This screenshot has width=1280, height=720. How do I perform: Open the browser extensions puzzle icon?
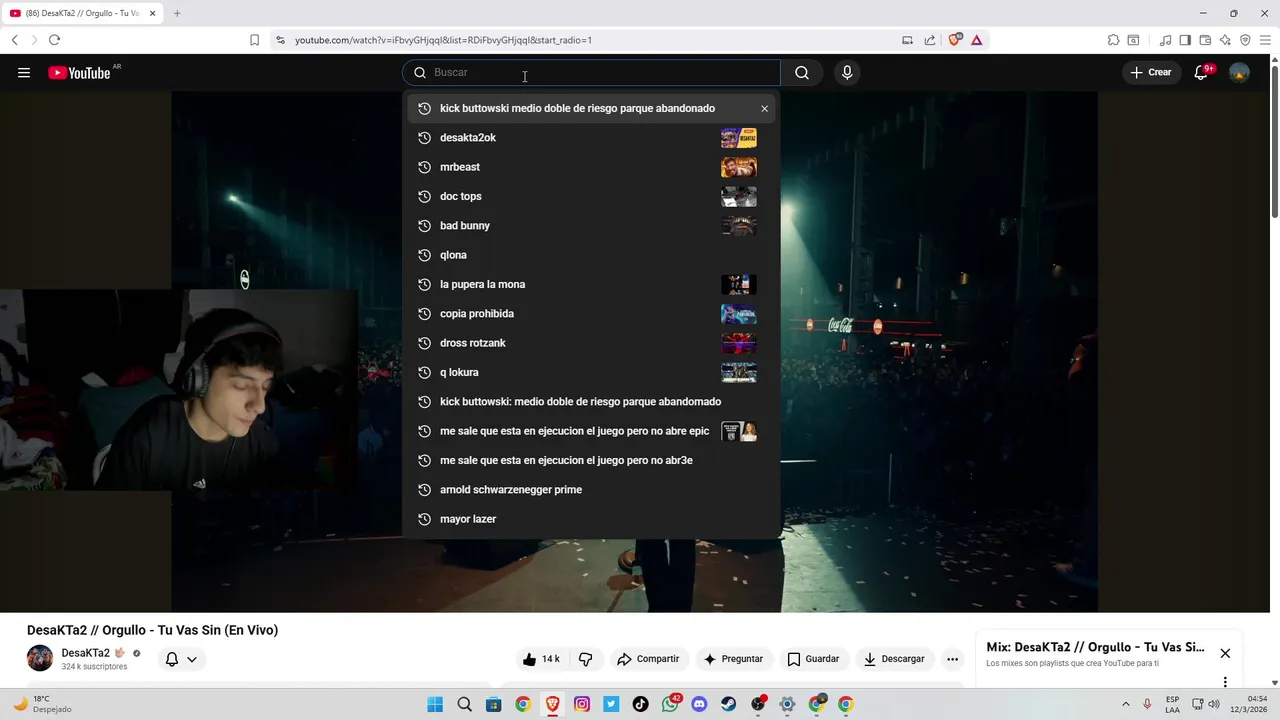coord(1113,40)
